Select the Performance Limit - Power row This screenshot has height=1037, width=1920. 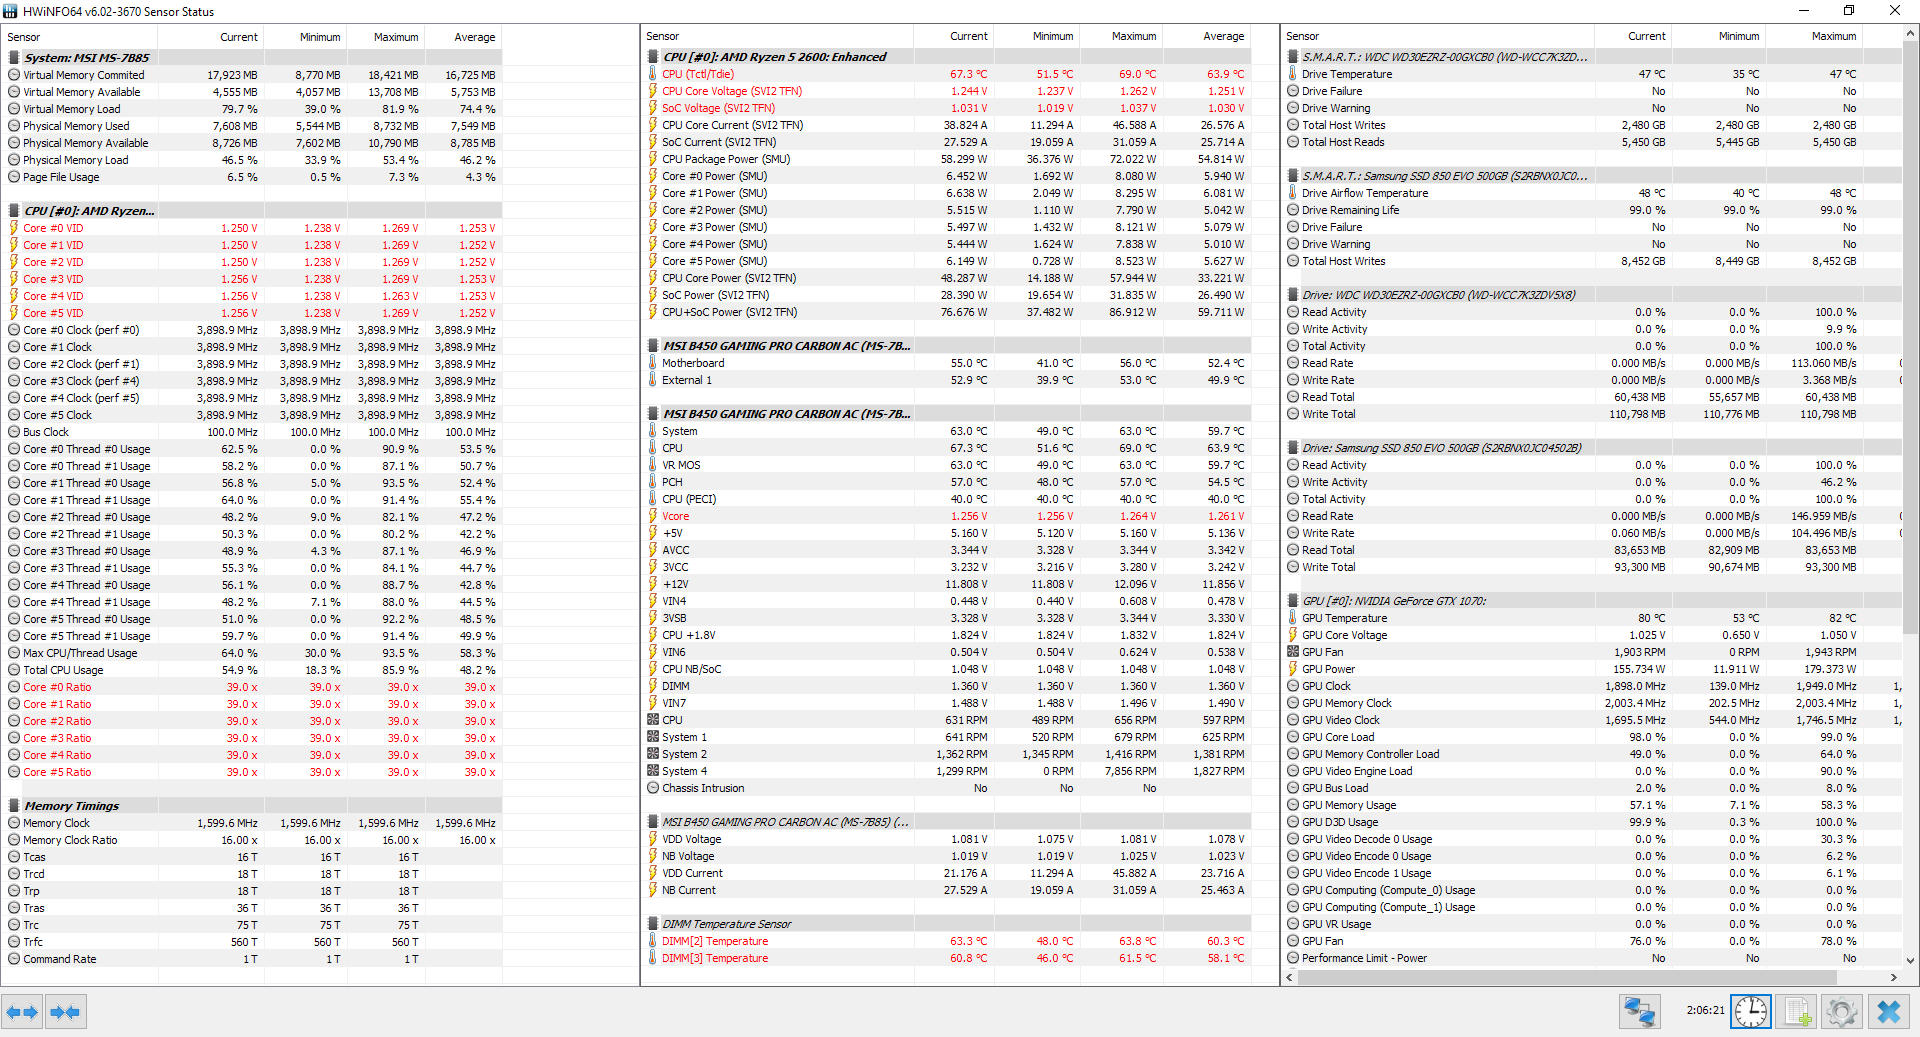point(1592,958)
